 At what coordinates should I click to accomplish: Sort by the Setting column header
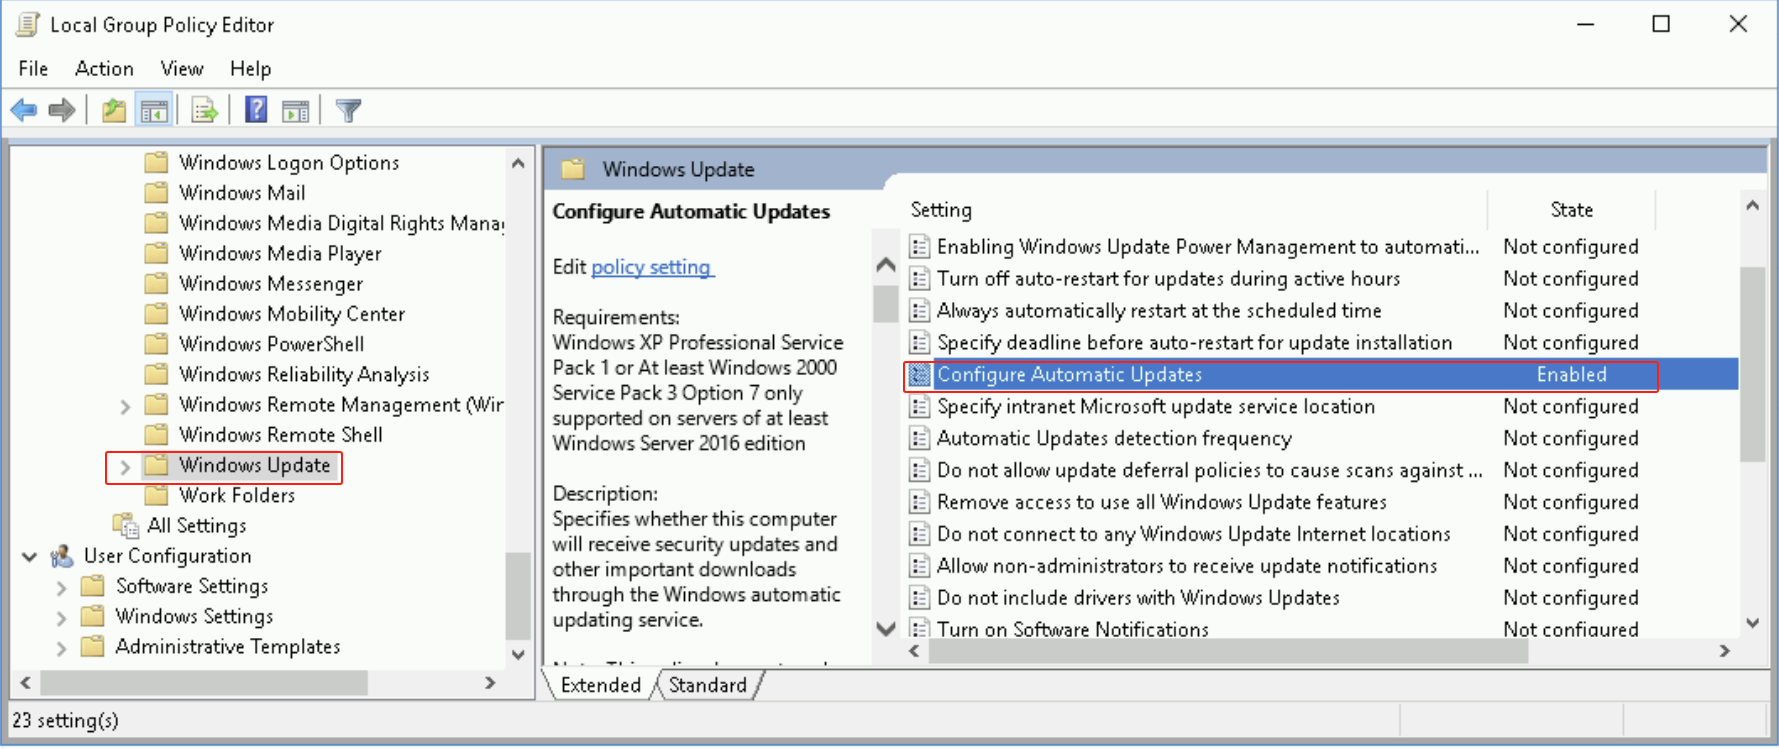tap(941, 210)
